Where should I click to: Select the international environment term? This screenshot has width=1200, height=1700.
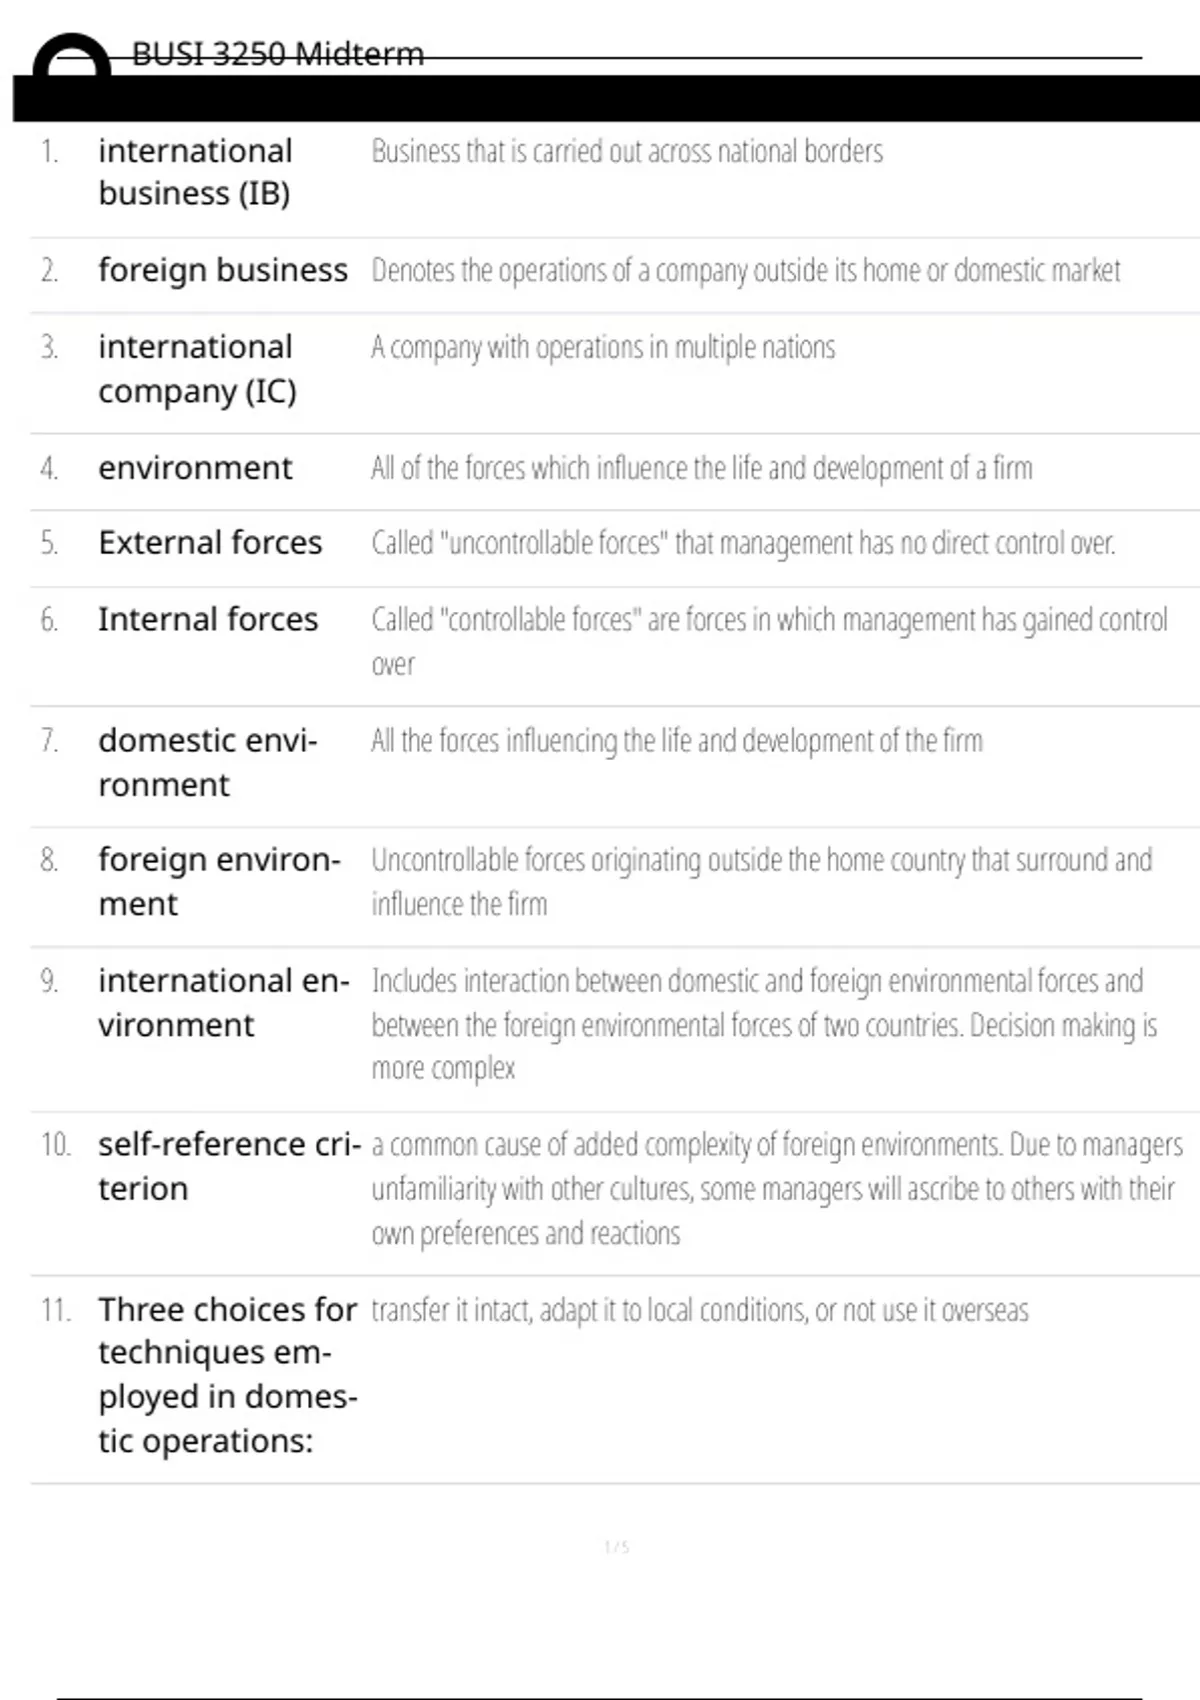click(223, 1002)
